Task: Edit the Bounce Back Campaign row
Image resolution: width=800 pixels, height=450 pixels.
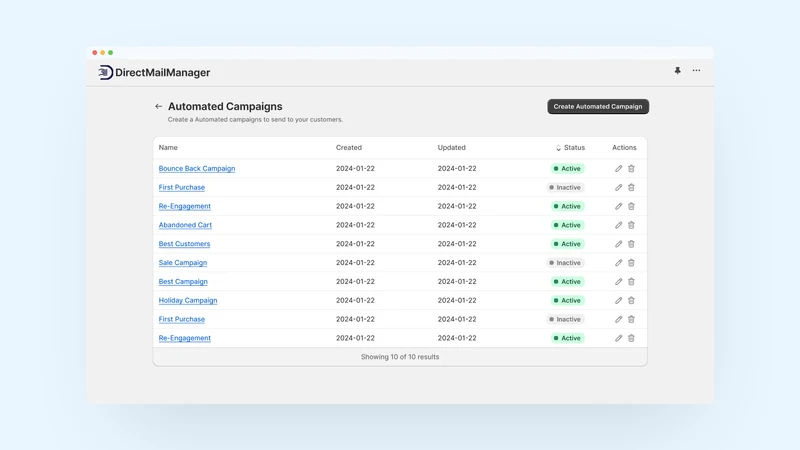Action: click(x=618, y=168)
